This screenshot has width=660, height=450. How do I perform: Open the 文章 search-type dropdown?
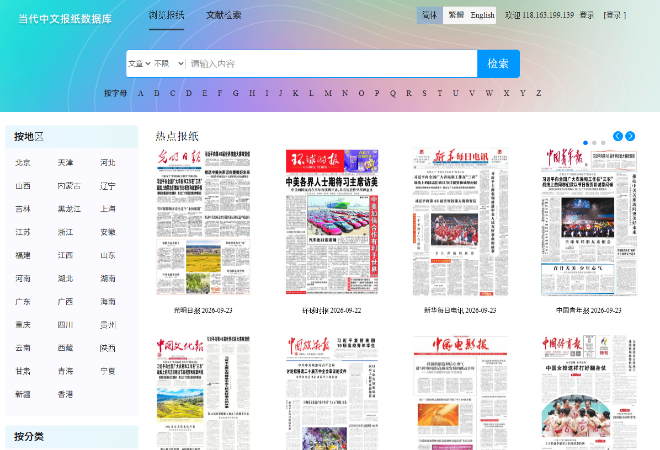(139, 64)
